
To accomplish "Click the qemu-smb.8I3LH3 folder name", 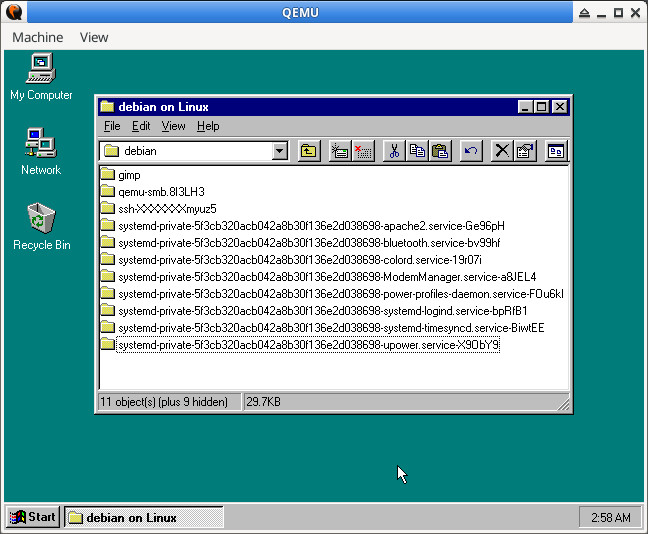I will tap(161, 192).
